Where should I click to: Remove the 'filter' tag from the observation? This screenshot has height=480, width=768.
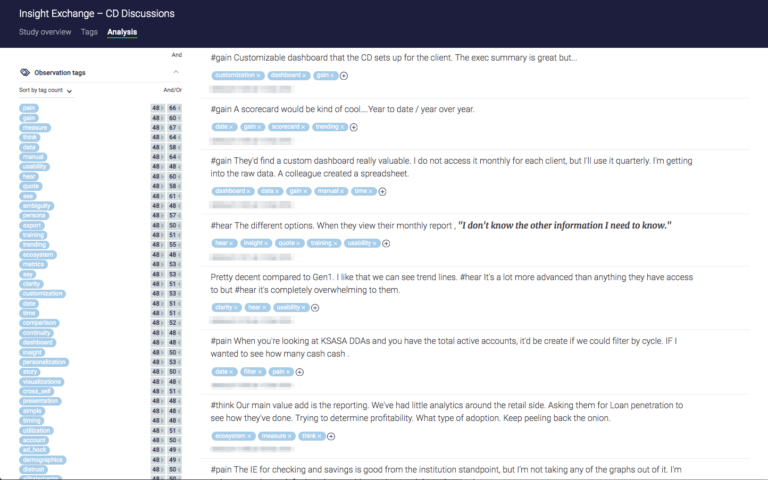[259, 372]
